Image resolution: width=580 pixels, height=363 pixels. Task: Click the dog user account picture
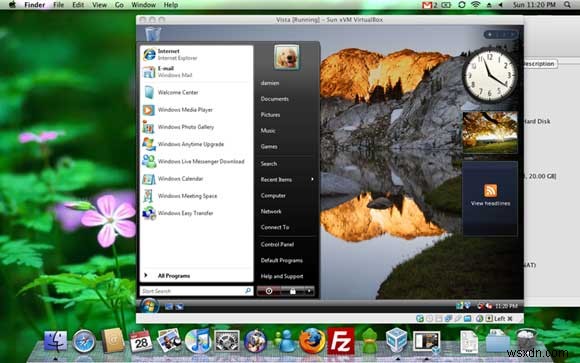tap(287, 57)
